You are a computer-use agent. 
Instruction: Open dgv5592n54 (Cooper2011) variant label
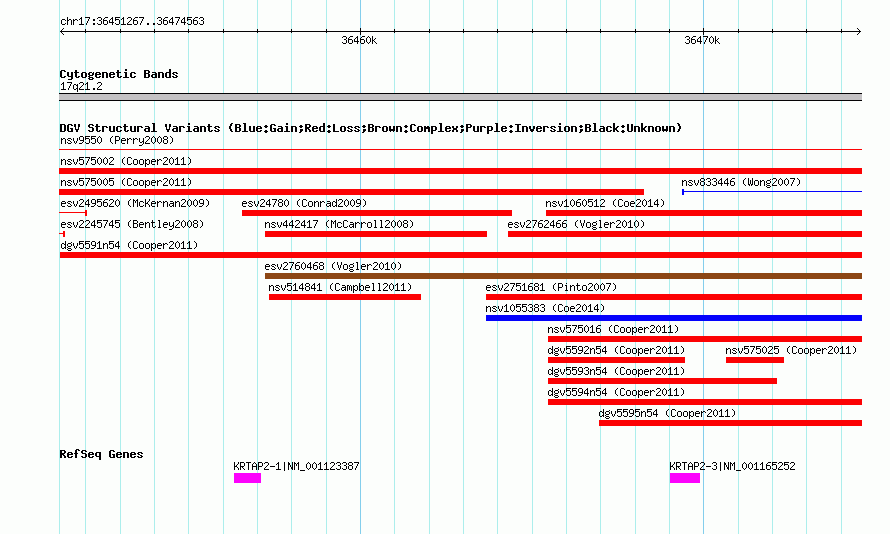pos(616,350)
